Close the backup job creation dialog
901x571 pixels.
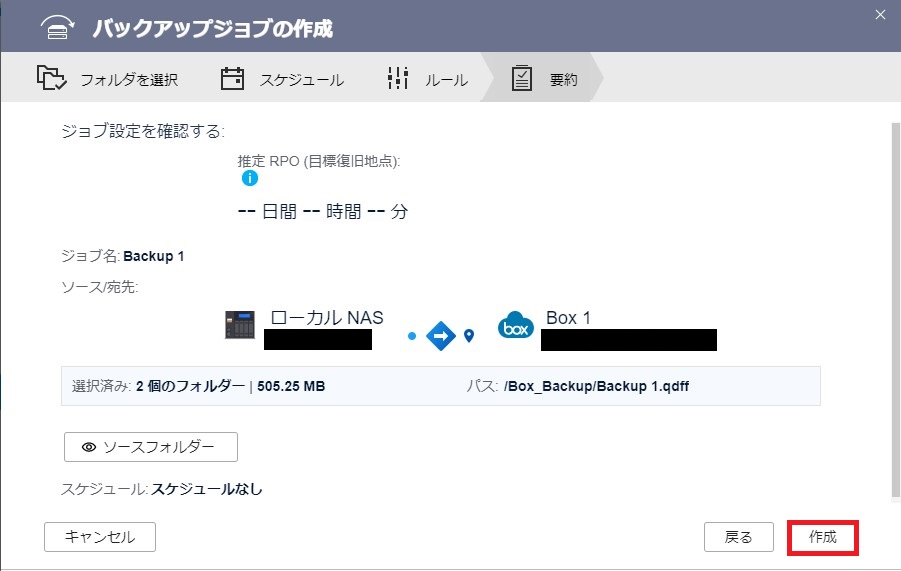[880, 15]
